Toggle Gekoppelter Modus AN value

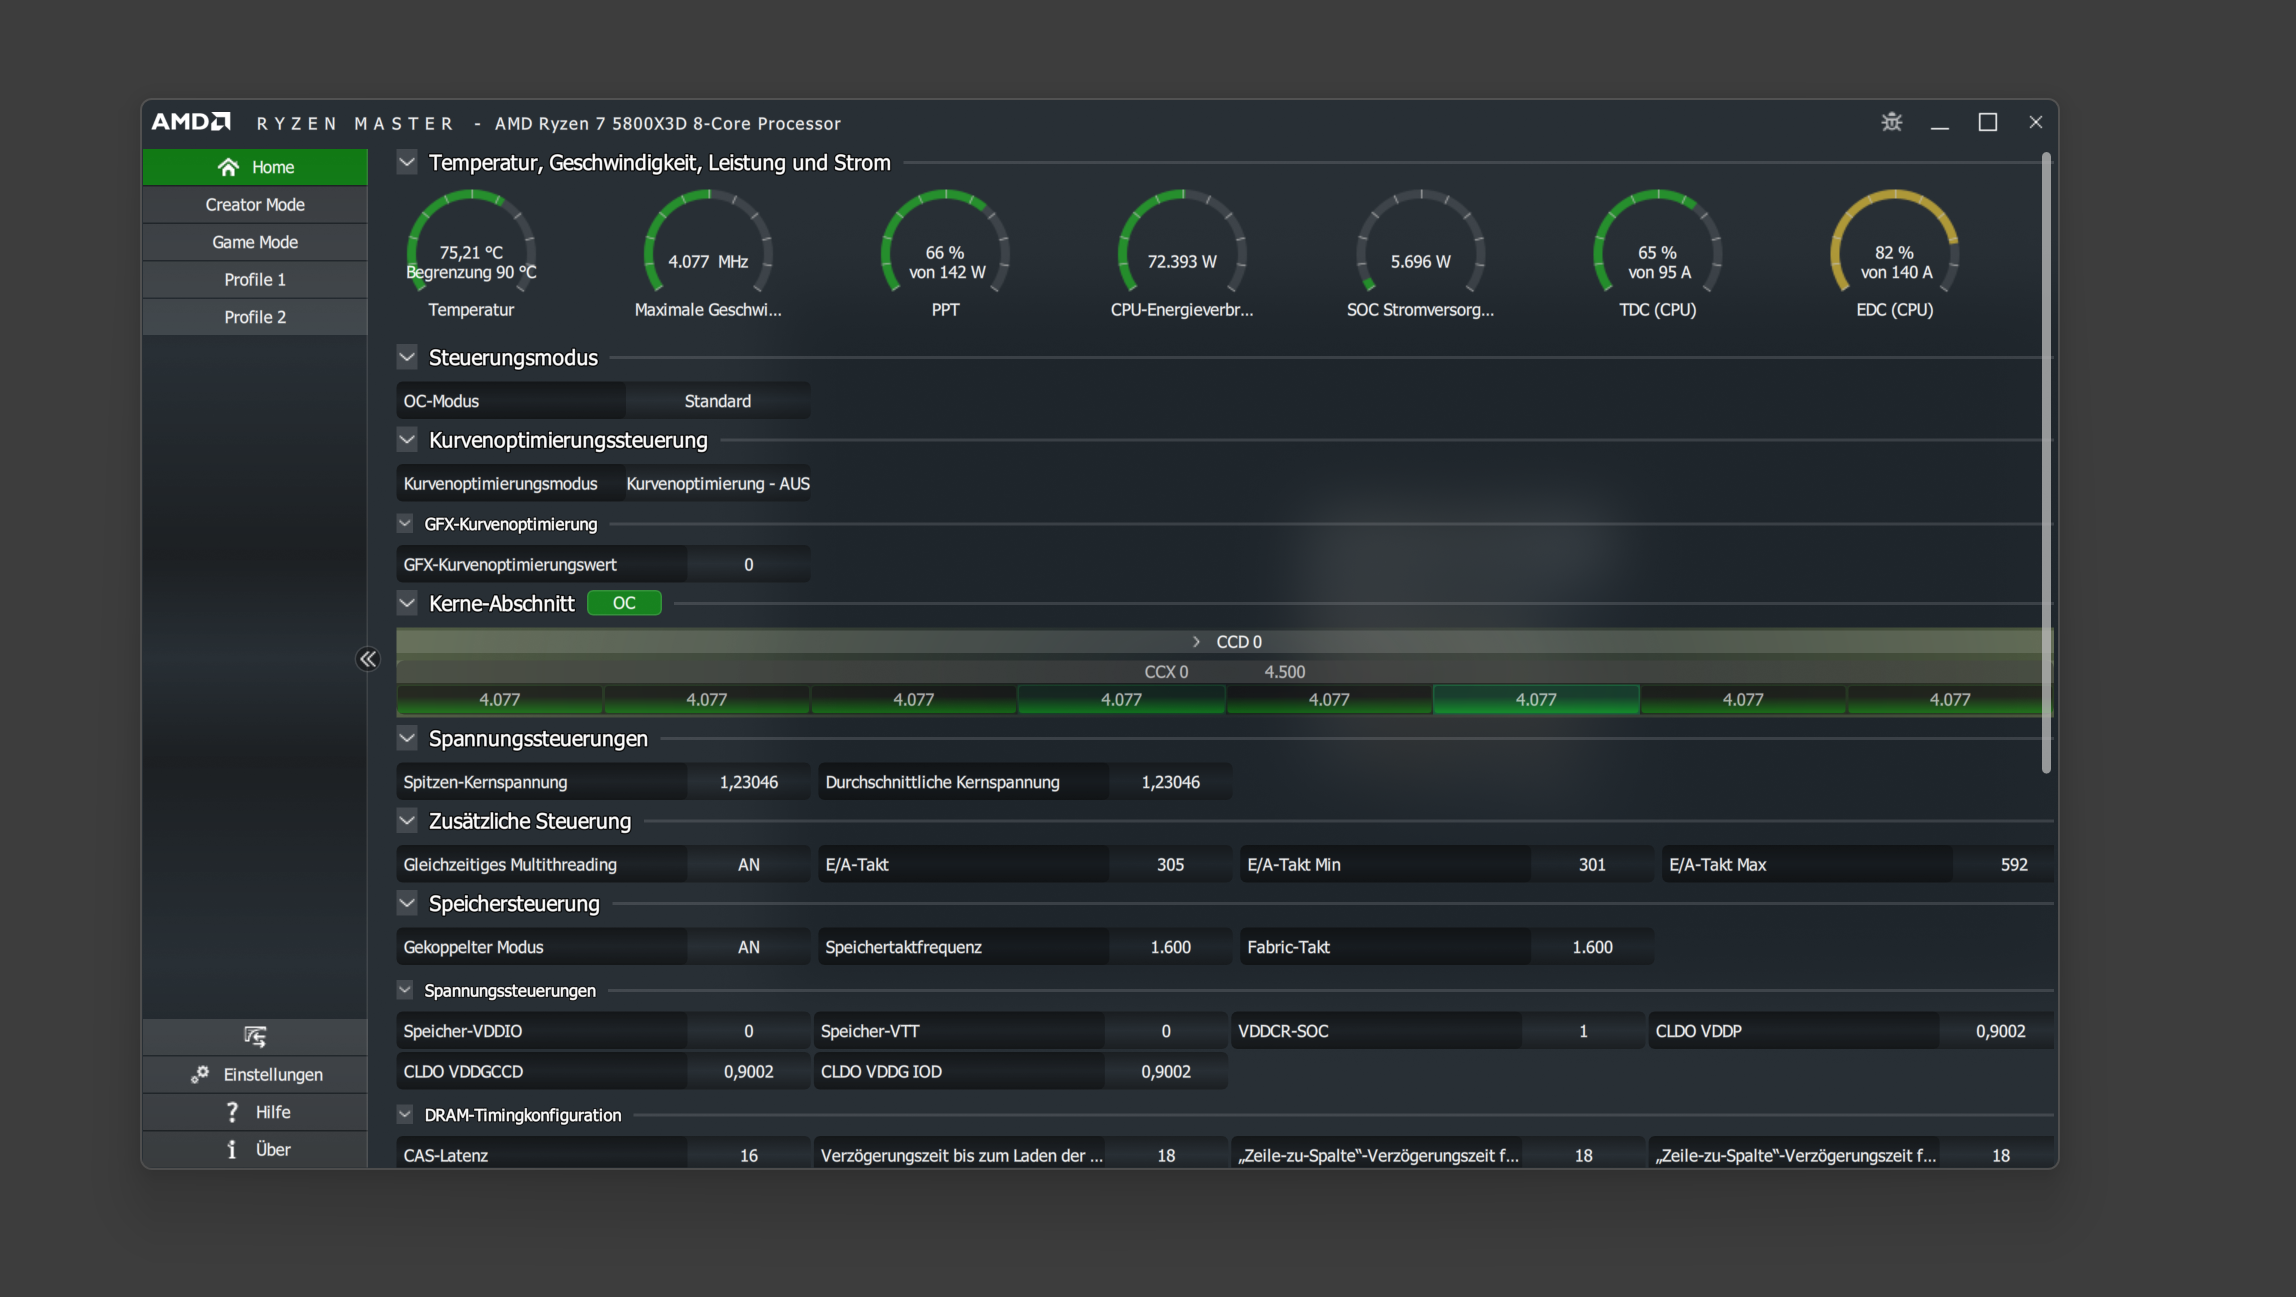(x=748, y=947)
